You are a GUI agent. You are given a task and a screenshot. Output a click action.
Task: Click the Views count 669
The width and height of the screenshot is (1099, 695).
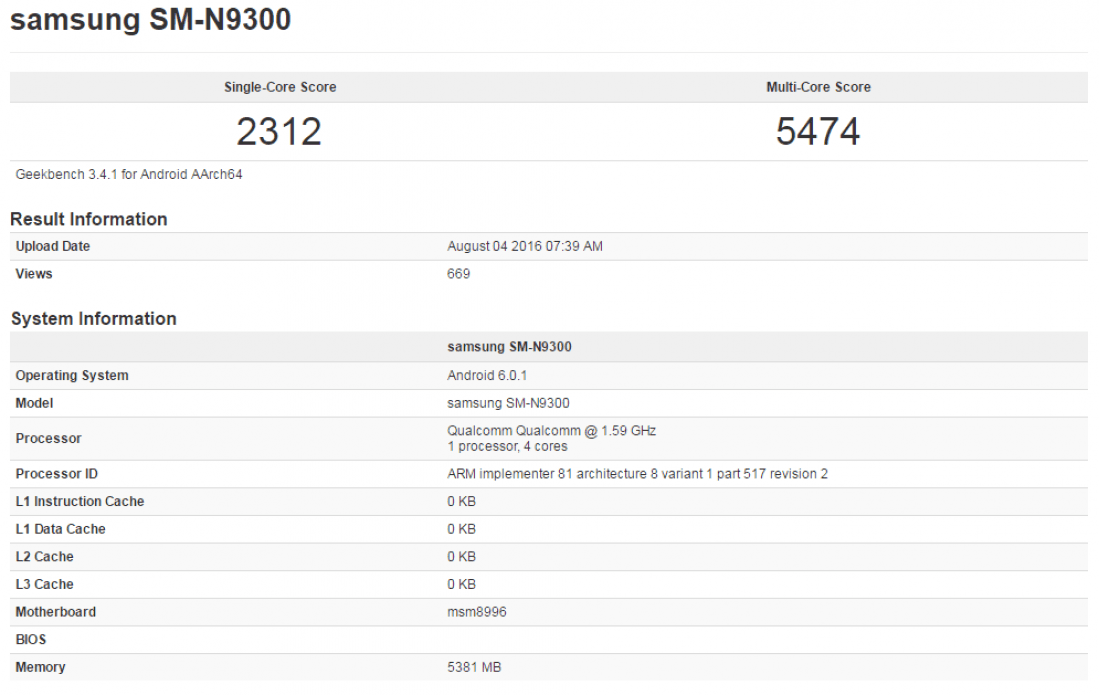[x=458, y=273]
